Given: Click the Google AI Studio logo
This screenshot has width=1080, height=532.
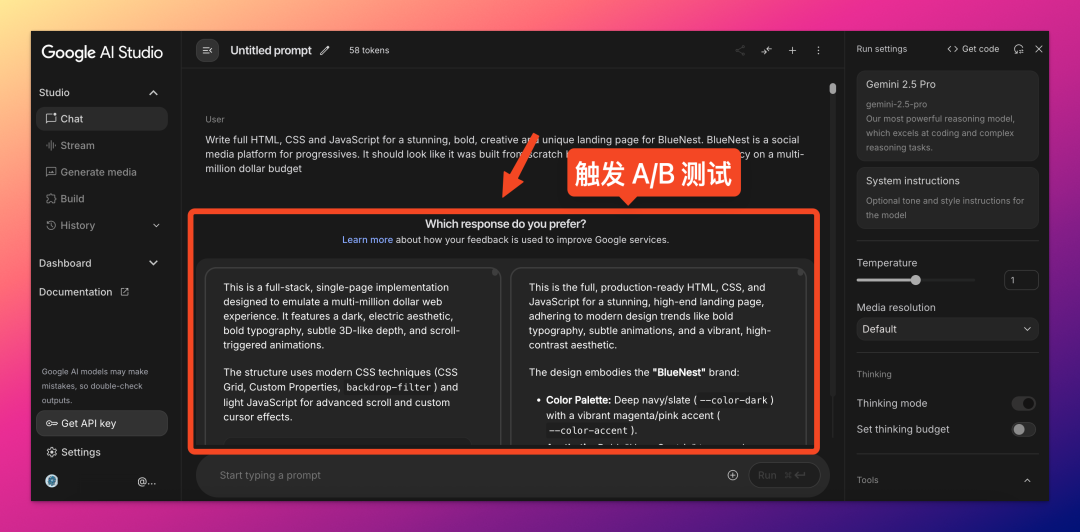Looking at the screenshot, I should click(102, 52).
